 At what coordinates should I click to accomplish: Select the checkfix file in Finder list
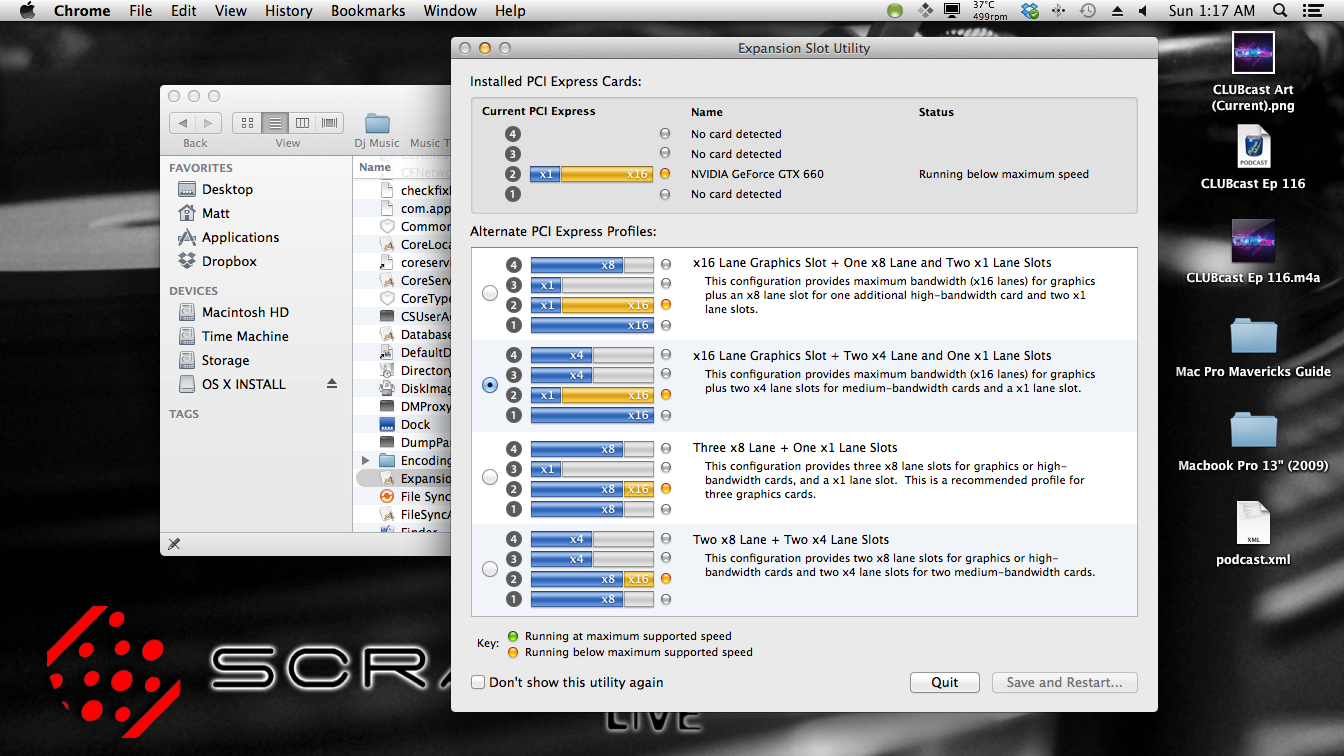[415, 190]
